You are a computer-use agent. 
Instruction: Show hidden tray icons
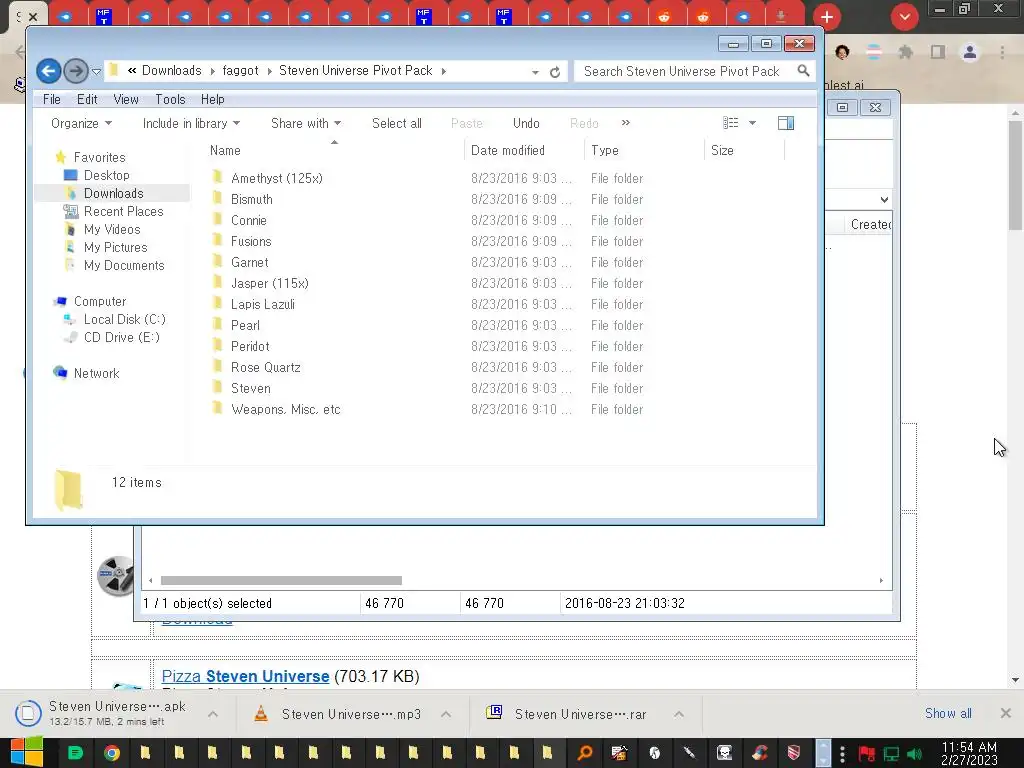842,754
